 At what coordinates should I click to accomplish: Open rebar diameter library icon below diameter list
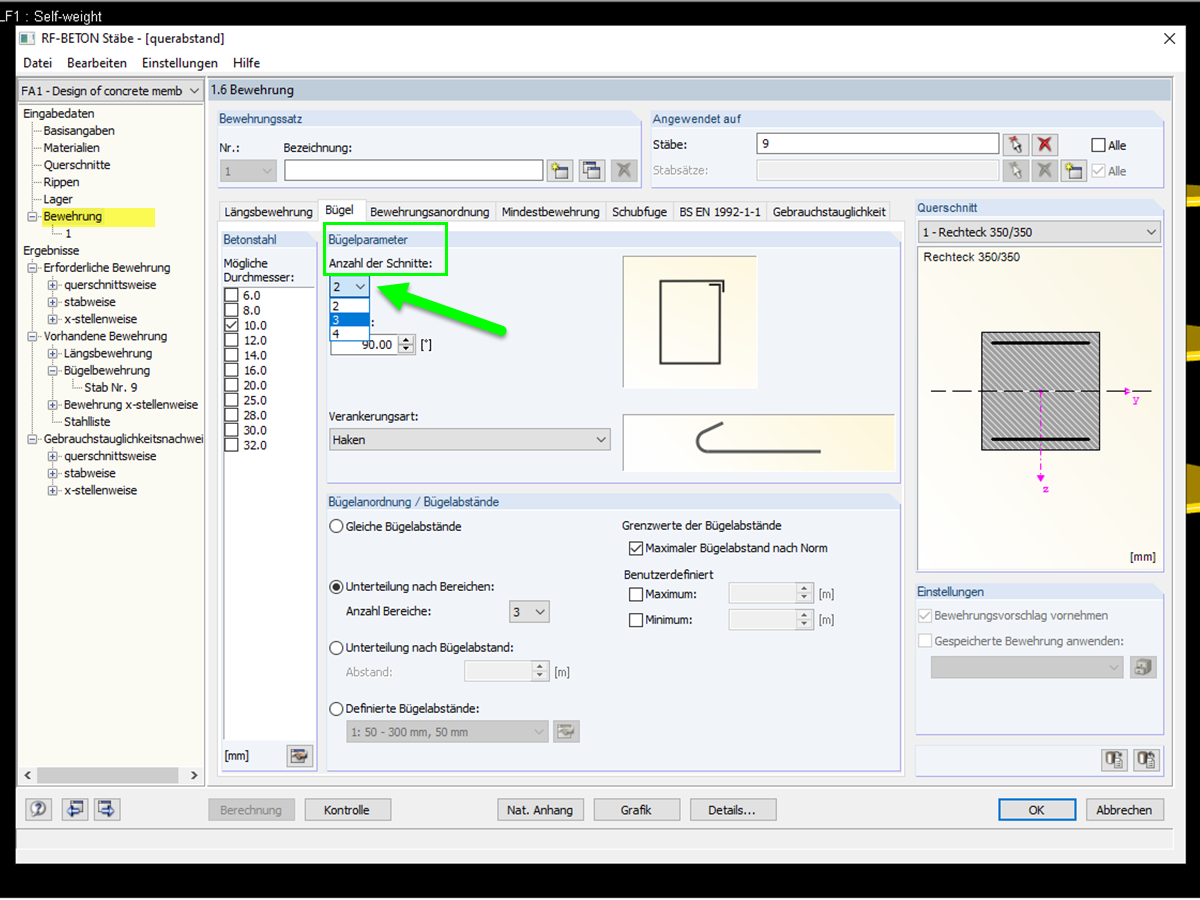[298, 756]
